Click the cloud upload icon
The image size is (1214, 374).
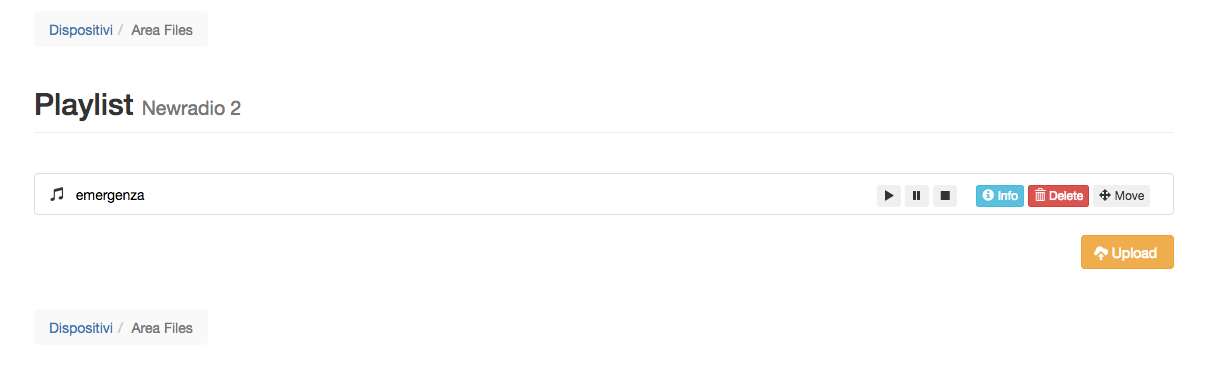tap(1101, 253)
